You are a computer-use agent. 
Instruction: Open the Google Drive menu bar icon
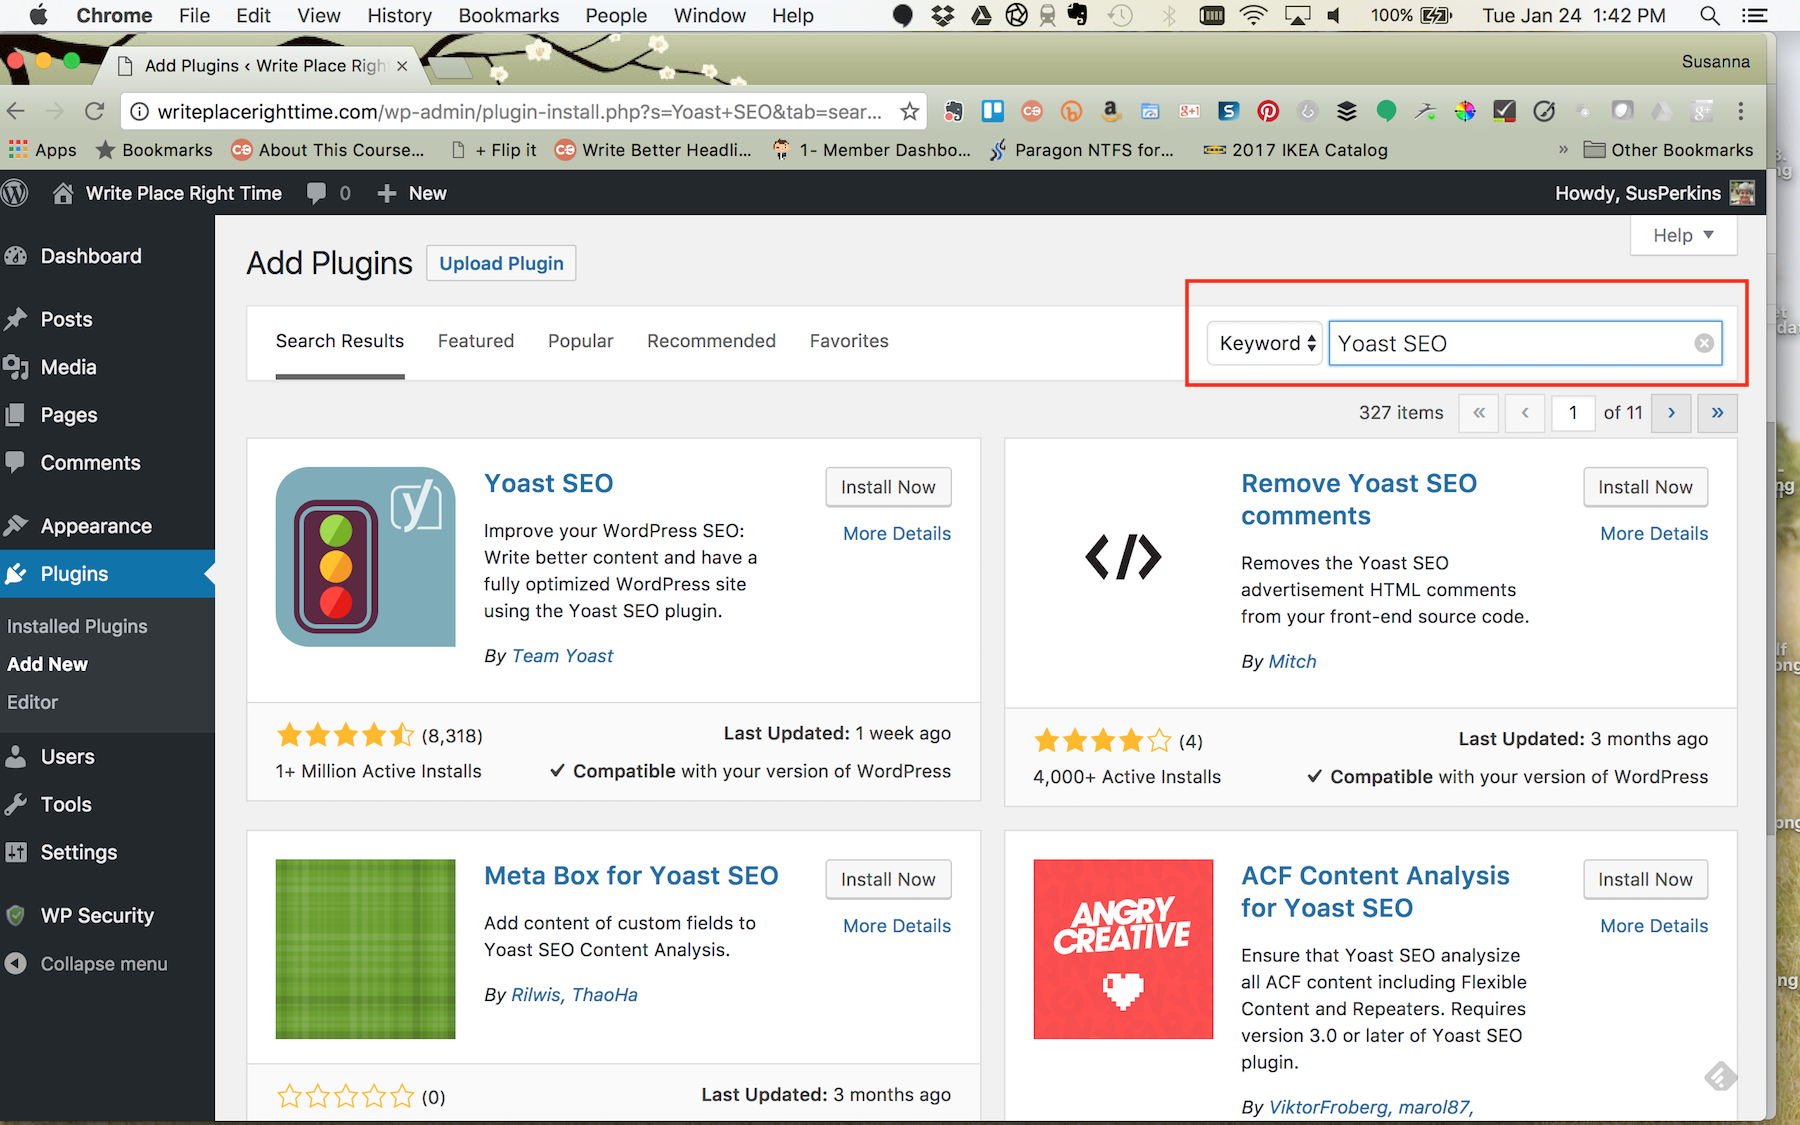(x=981, y=15)
